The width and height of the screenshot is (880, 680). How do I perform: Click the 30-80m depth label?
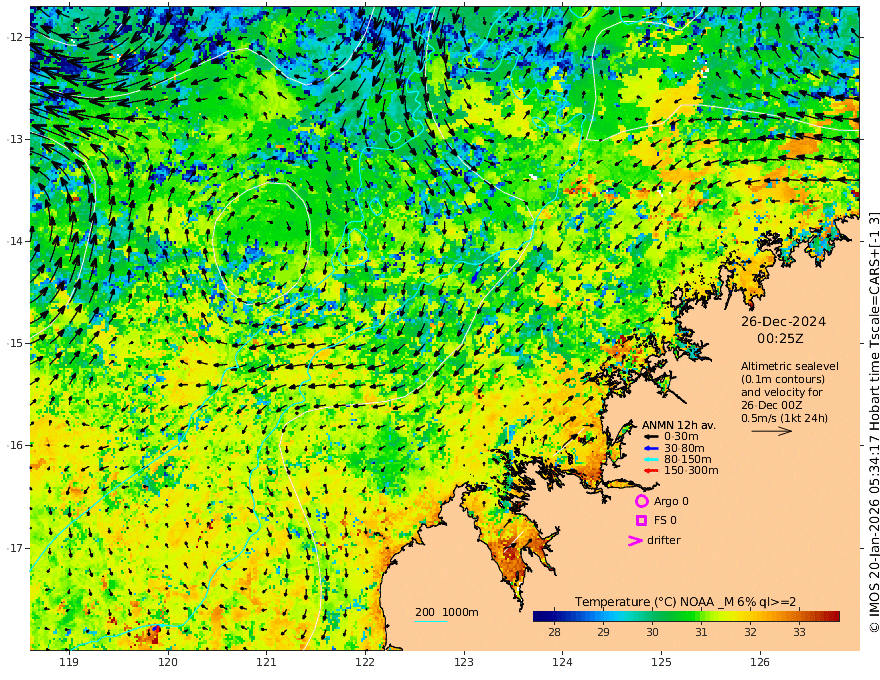point(684,448)
